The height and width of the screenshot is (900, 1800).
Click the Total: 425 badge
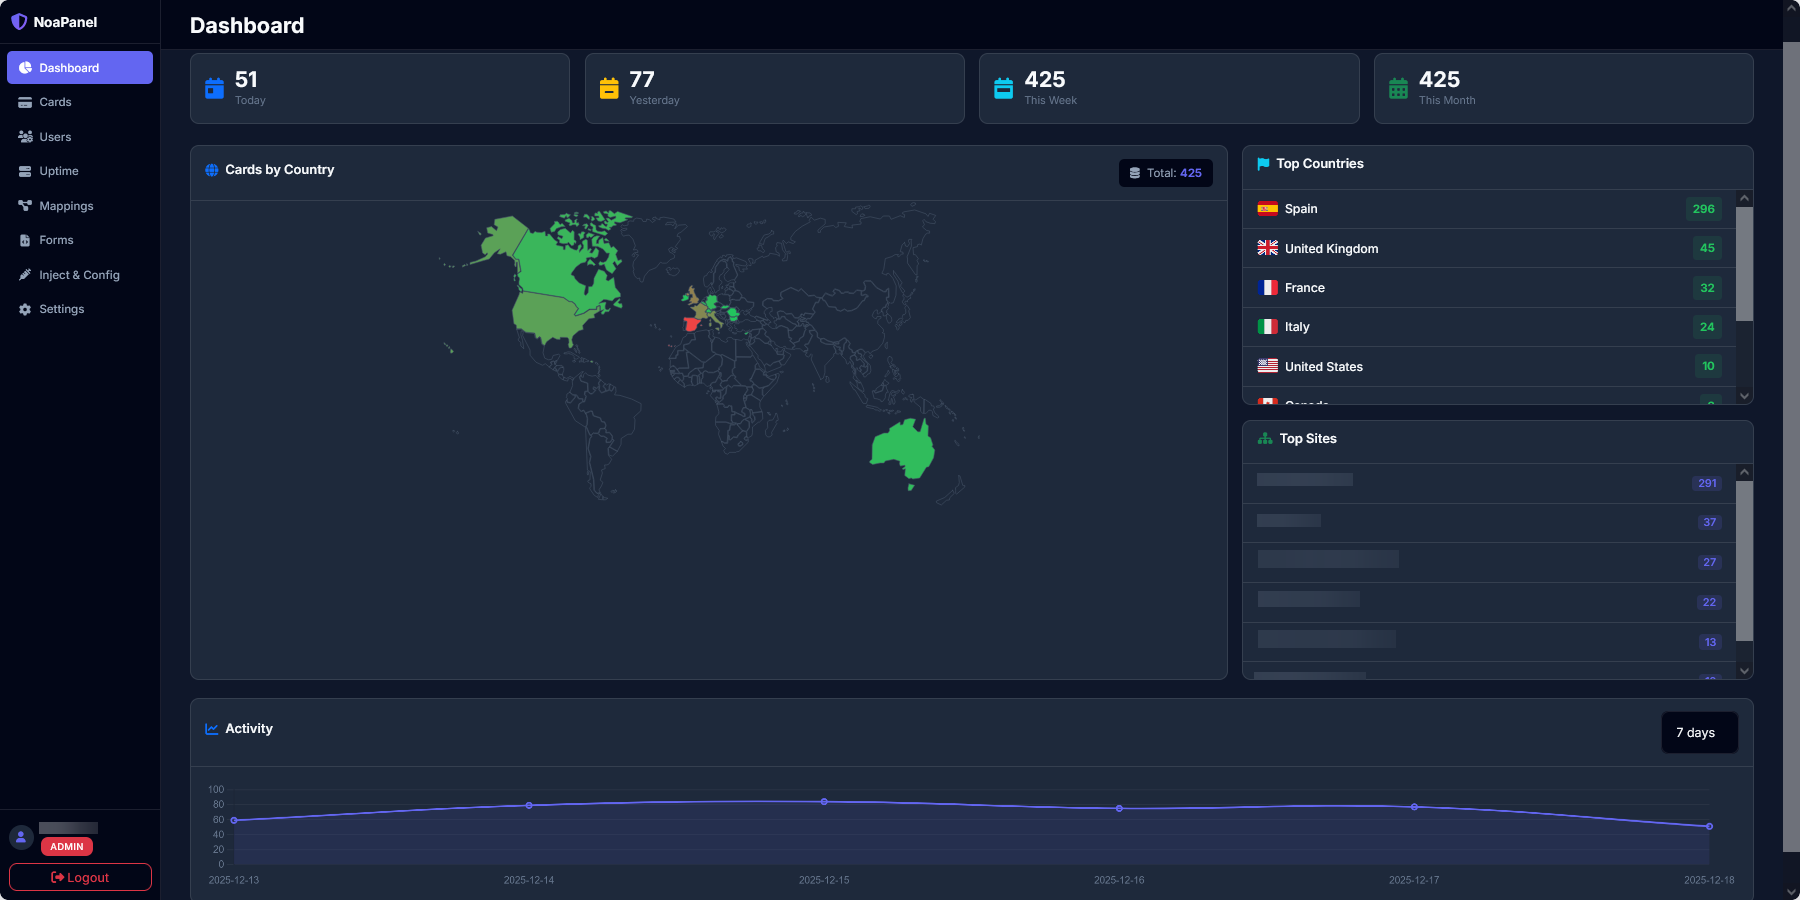click(x=1165, y=173)
